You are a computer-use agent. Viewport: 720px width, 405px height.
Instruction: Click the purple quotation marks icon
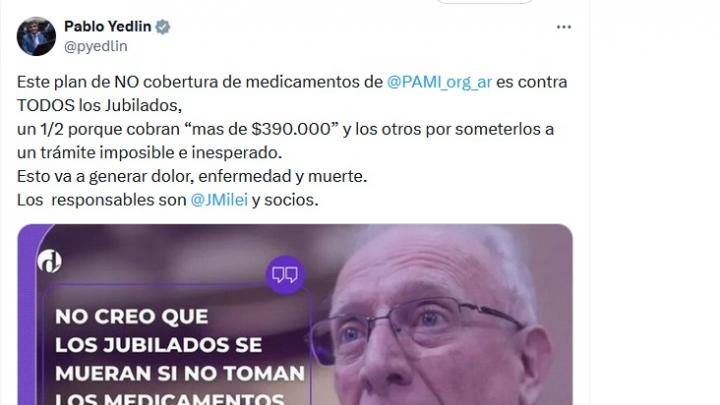click(x=285, y=275)
